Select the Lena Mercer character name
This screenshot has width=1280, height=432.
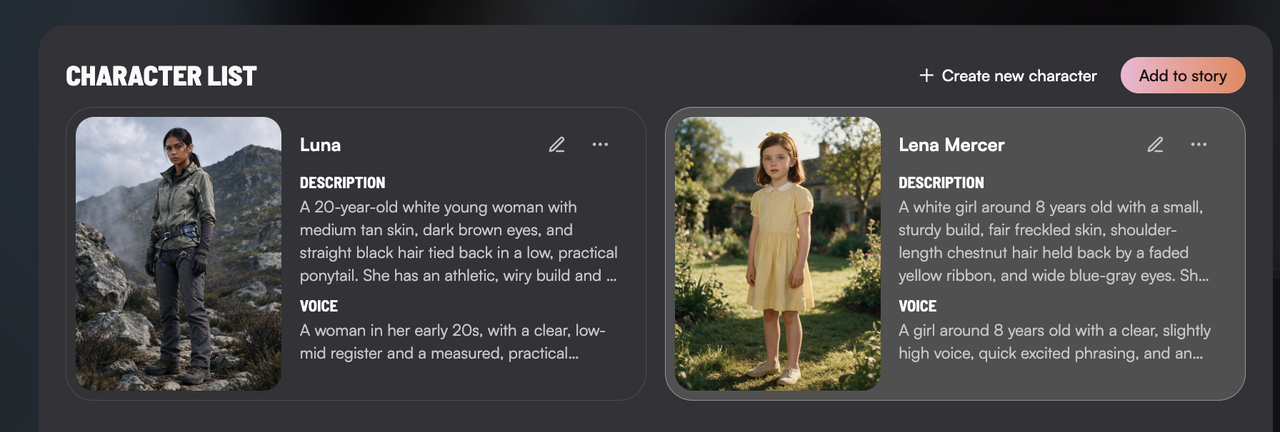951,145
